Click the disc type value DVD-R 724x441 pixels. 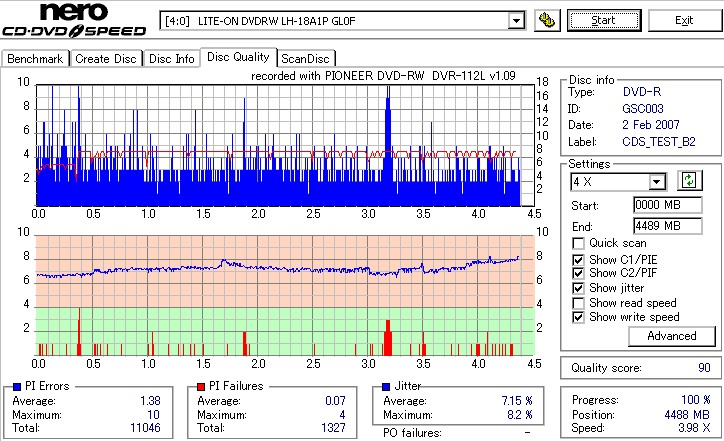click(642, 92)
